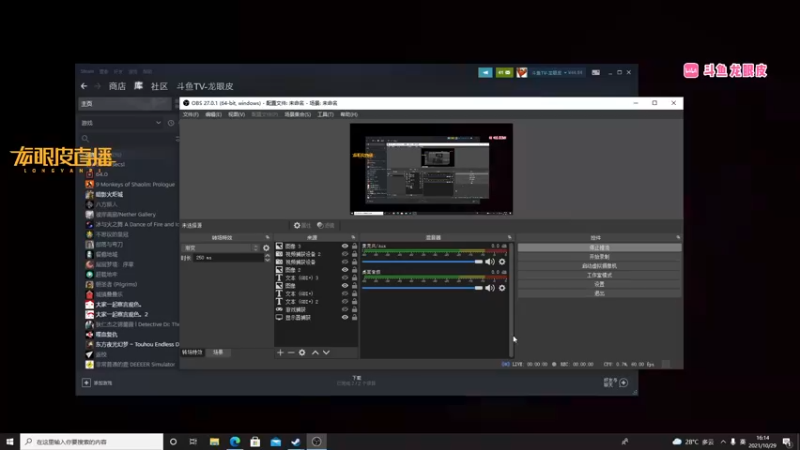800x450 pixels.
Task: Open the OBS 帮助(H) menu
Action: coord(349,115)
